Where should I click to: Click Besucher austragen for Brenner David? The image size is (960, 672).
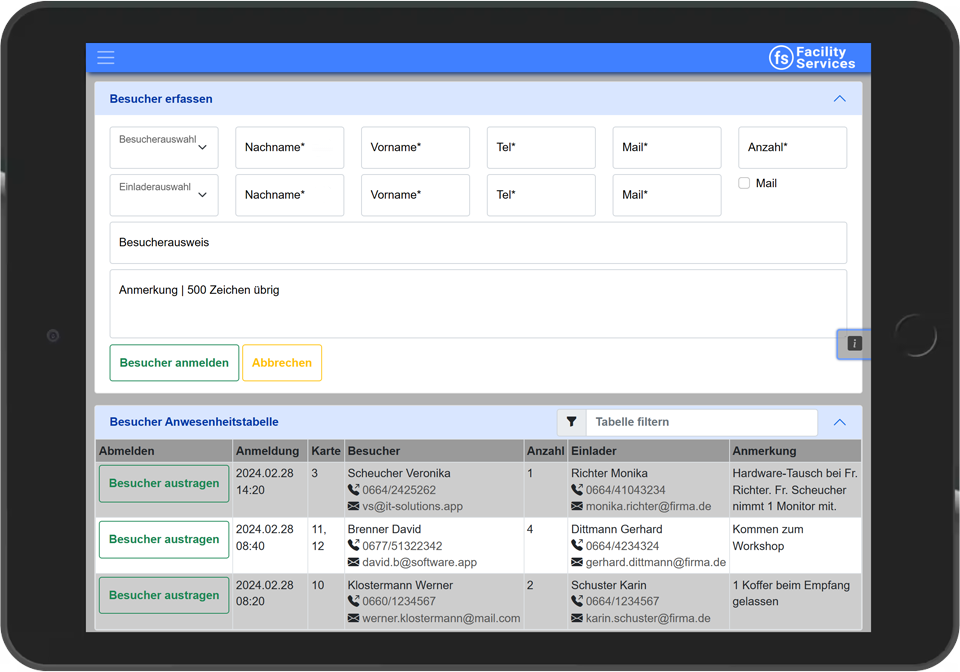164,539
